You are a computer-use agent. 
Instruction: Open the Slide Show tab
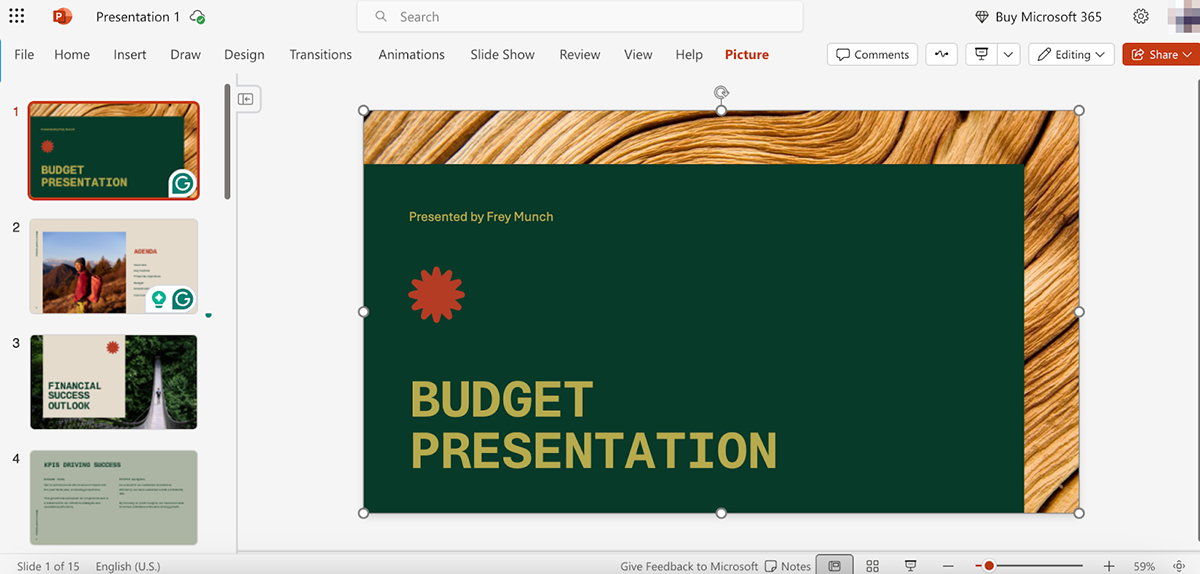(x=503, y=55)
